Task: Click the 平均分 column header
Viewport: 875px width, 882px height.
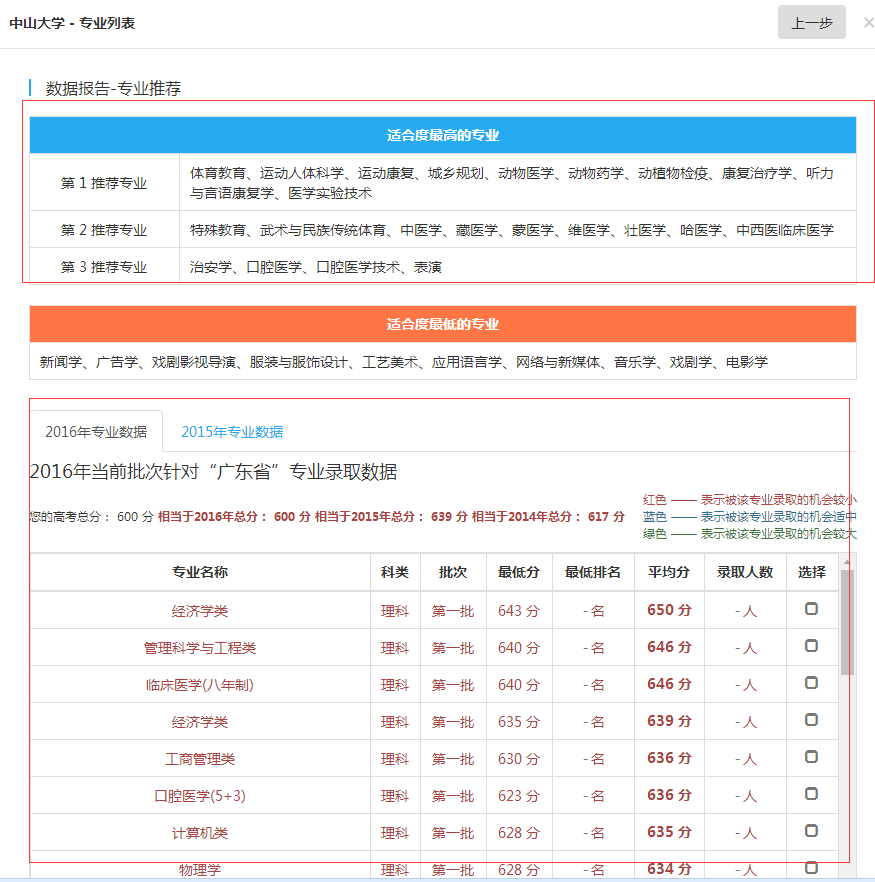Action: pos(669,572)
